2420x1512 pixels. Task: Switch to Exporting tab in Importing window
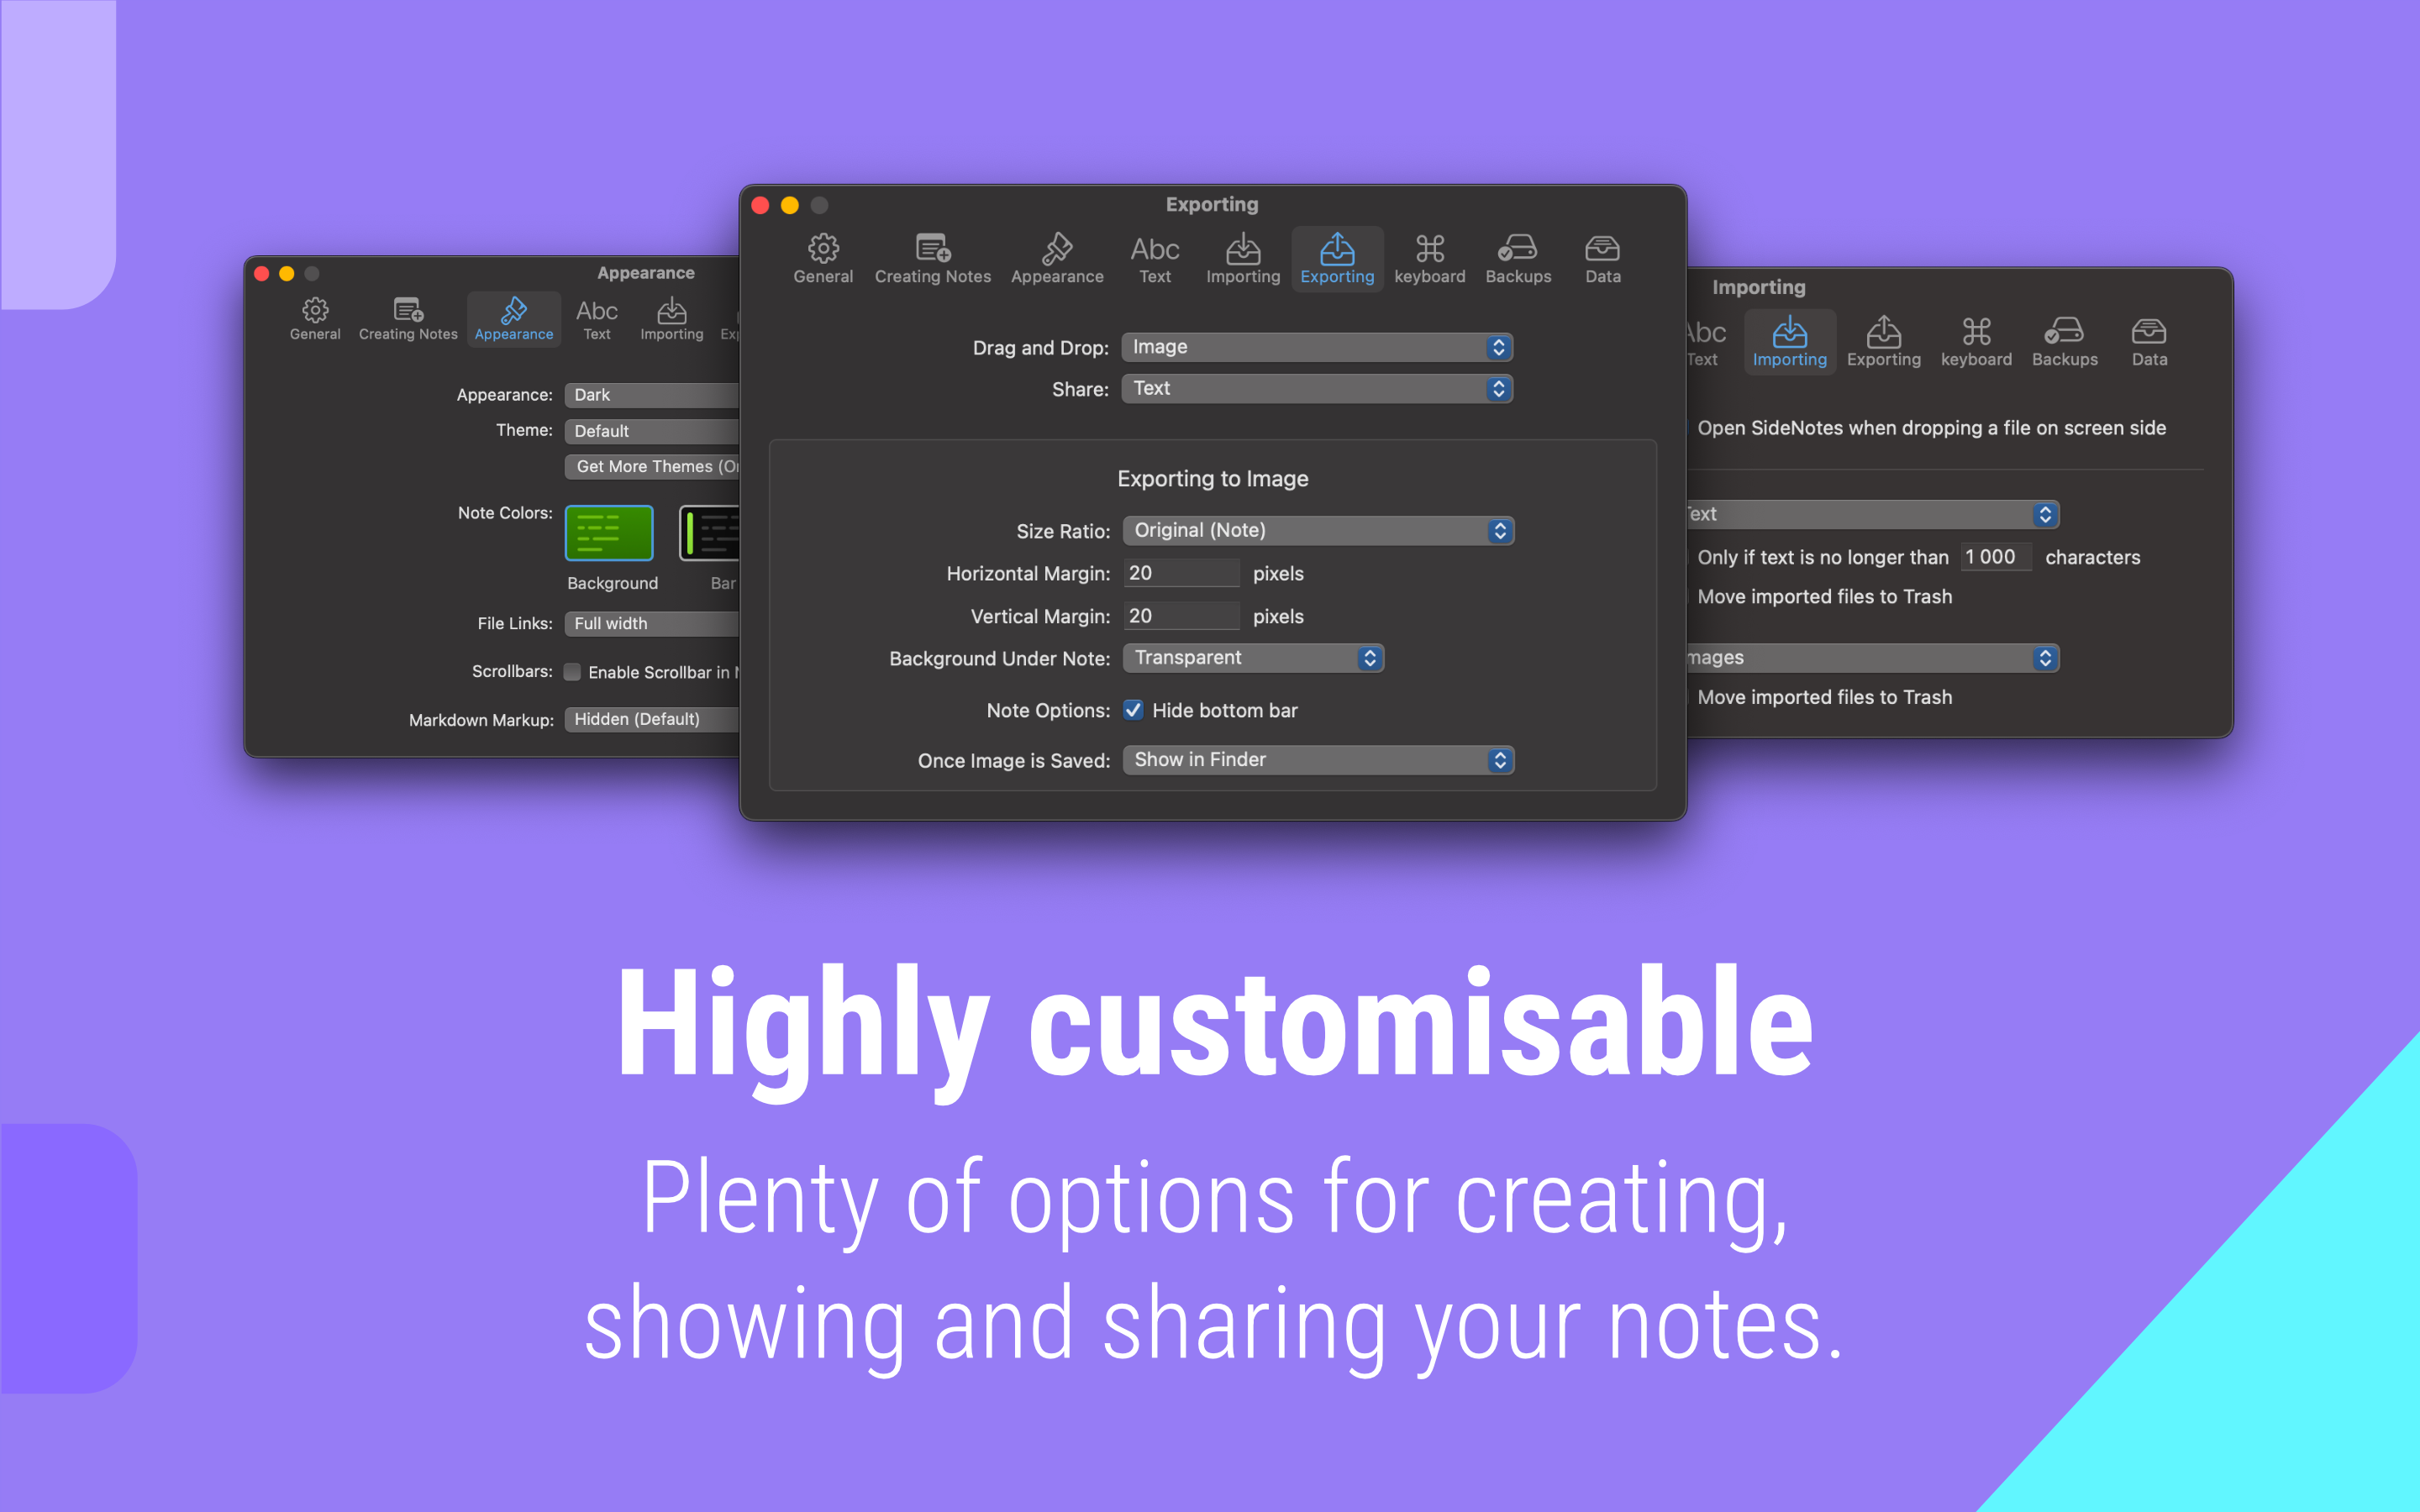1883,342
